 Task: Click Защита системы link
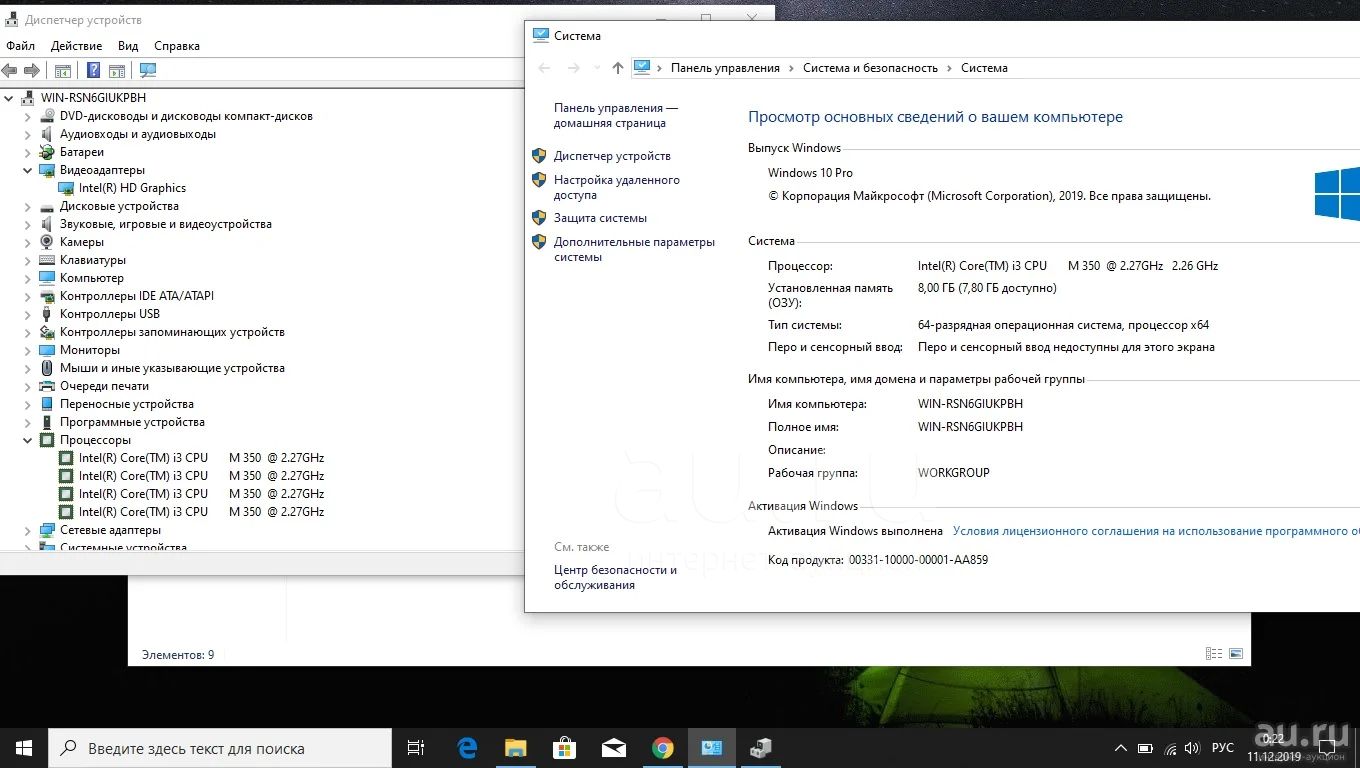(600, 218)
